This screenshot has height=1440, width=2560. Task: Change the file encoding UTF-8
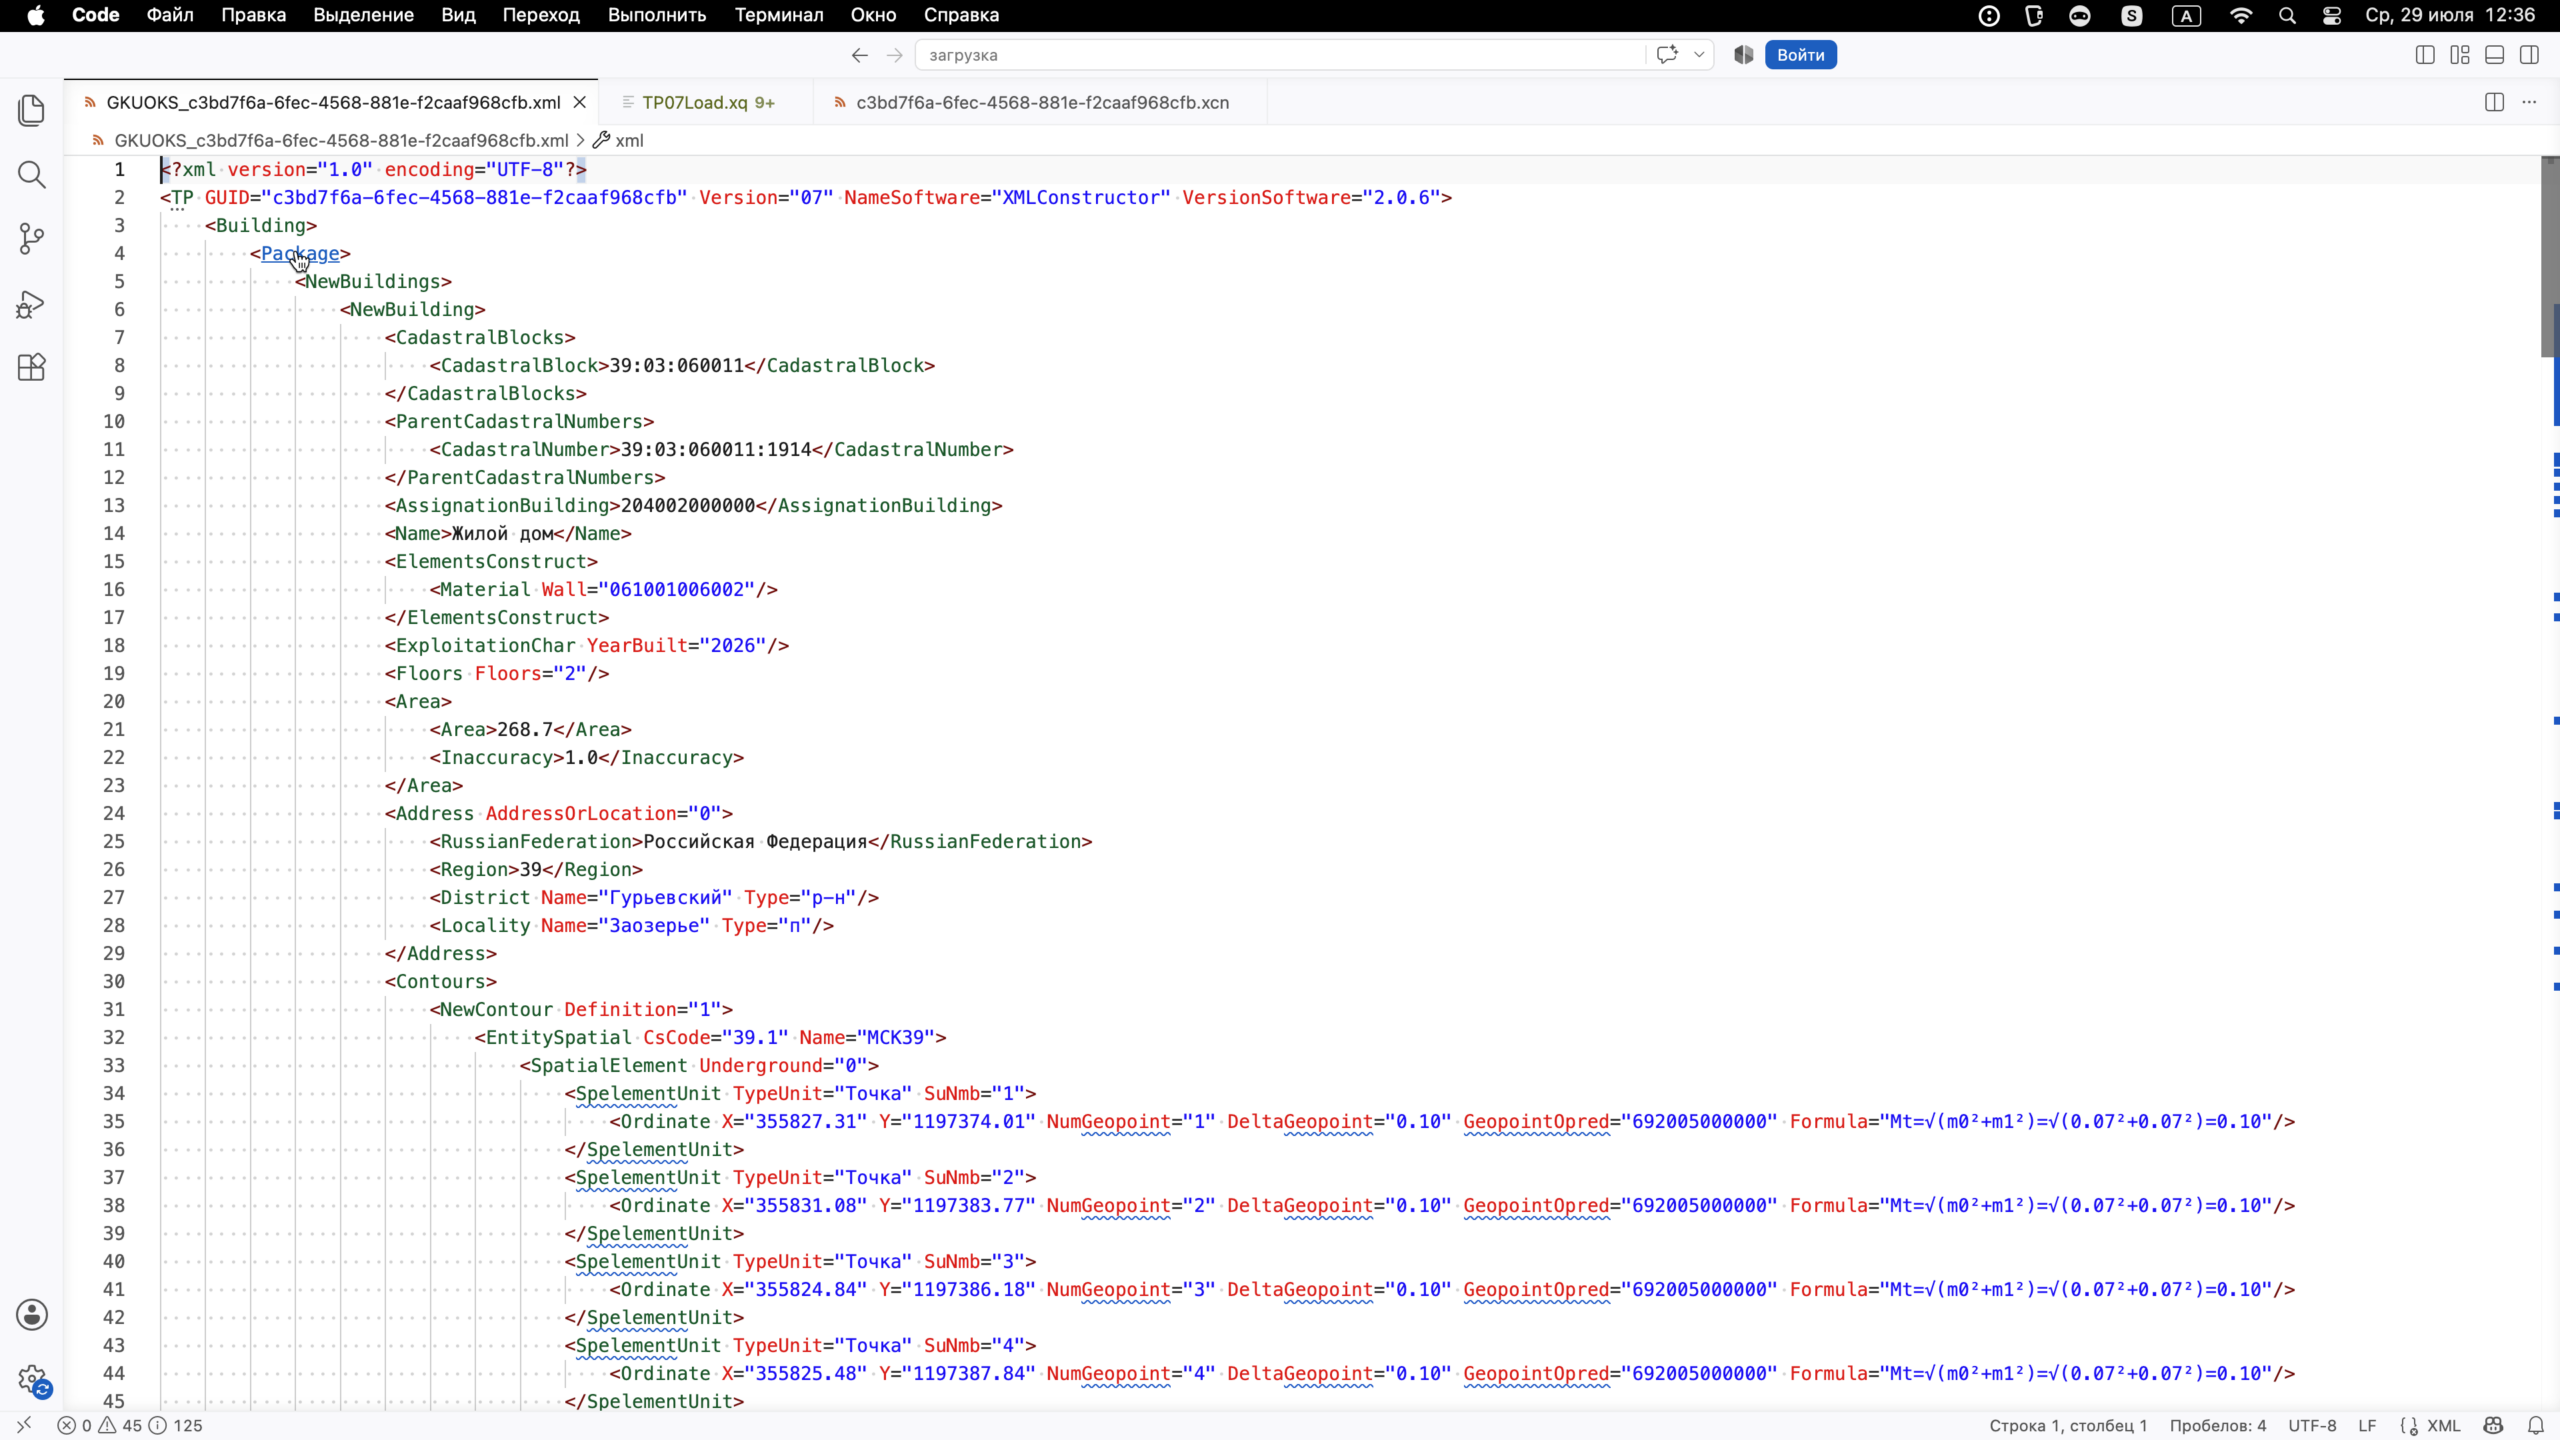pos(2312,1425)
